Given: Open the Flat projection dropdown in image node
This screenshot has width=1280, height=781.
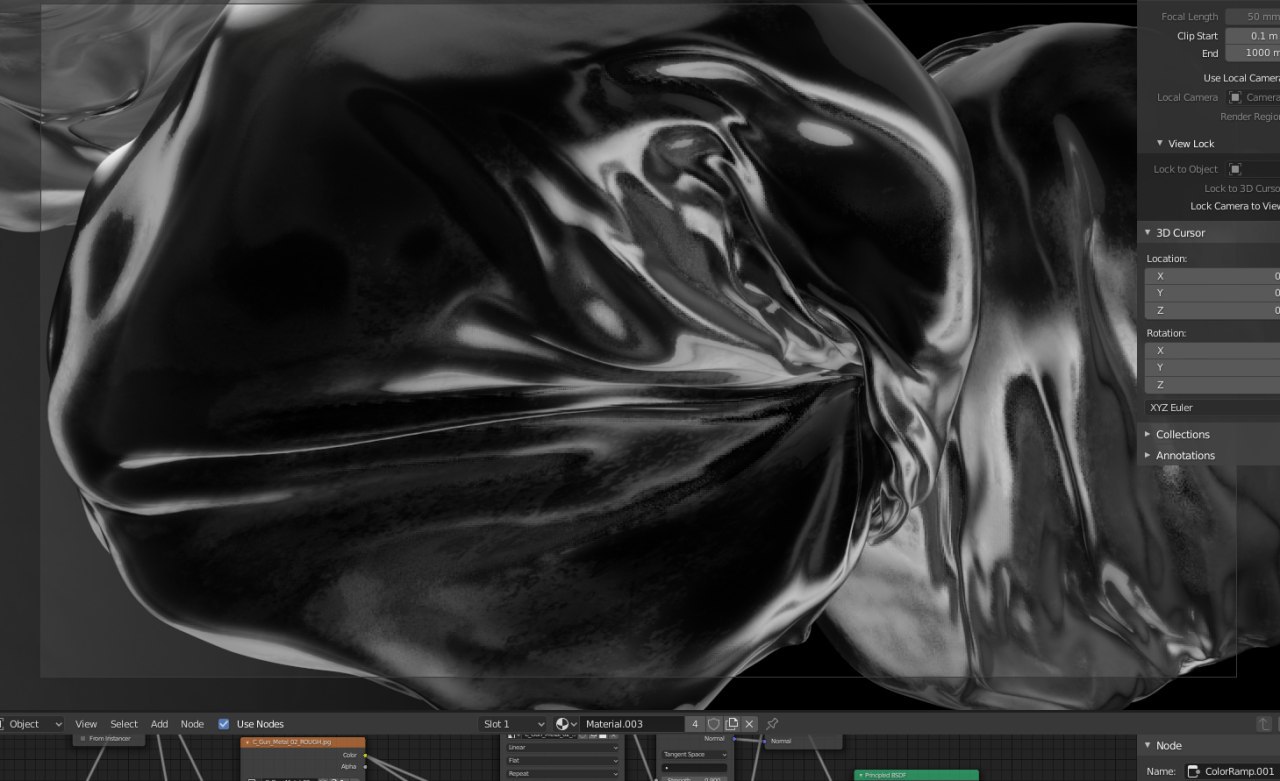Looking at the screenshot, I should 563,760.
